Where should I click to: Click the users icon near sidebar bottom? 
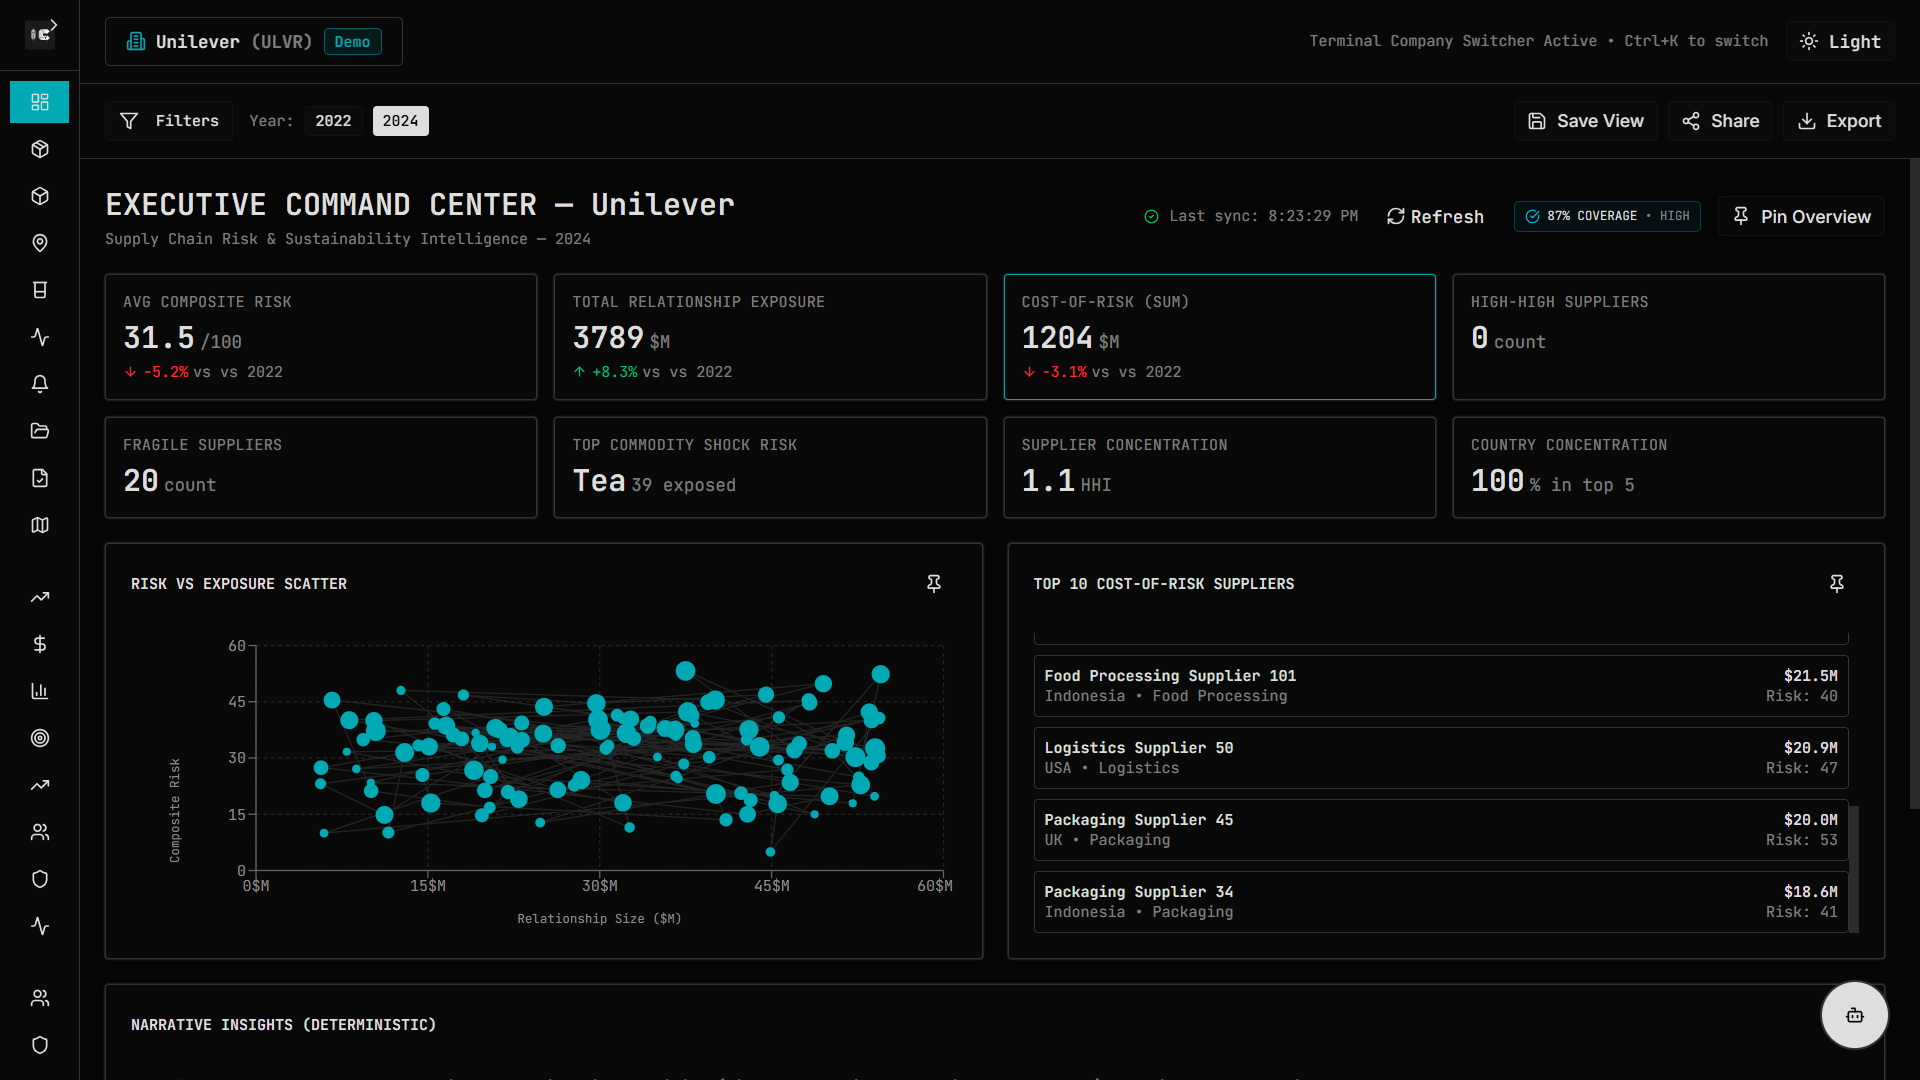click(39, 998)
